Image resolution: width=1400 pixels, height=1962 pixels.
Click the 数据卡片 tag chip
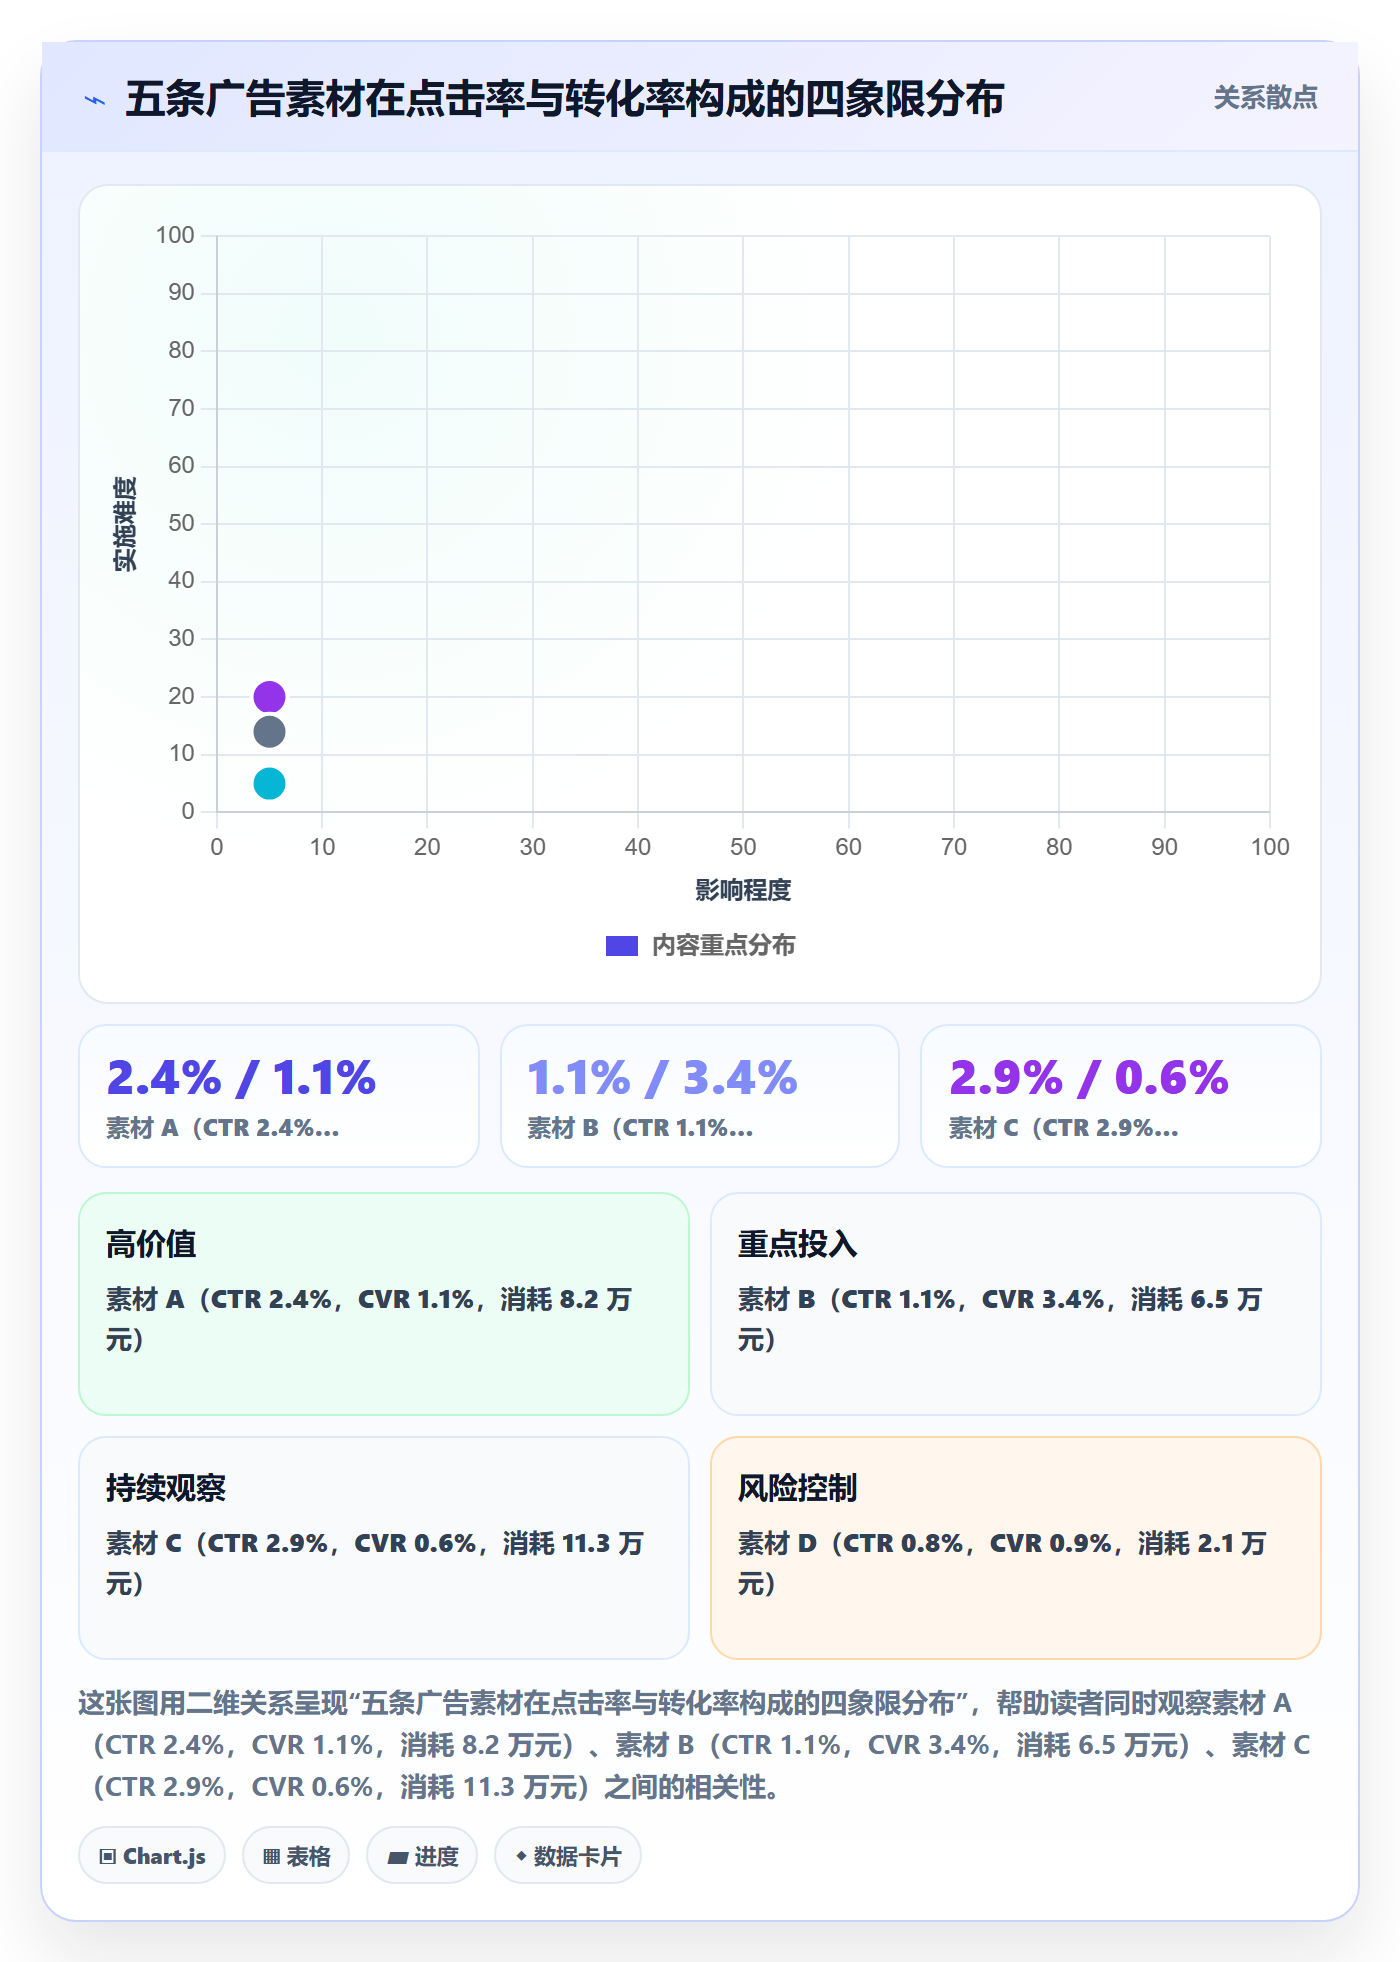(x=568, y=1856)
